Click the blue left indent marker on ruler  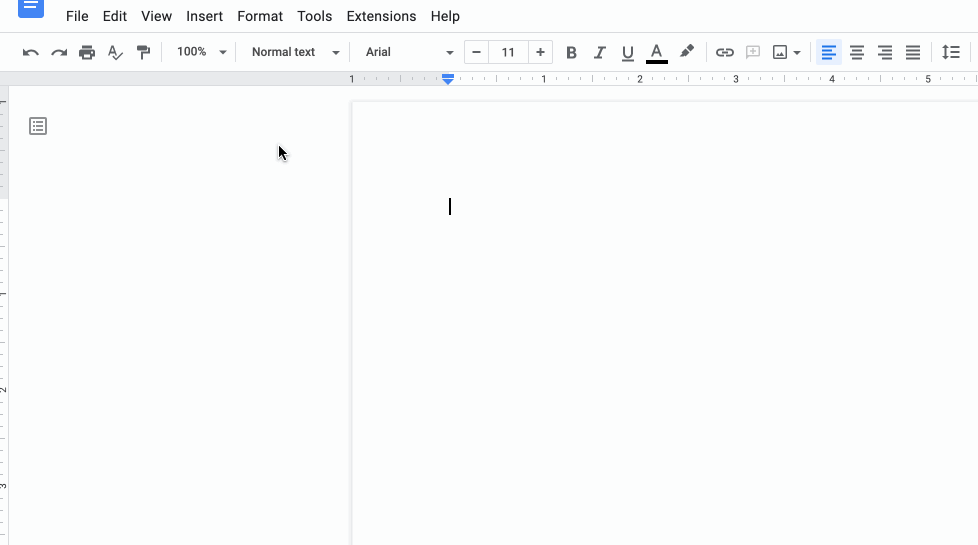(x=448, y=79)
